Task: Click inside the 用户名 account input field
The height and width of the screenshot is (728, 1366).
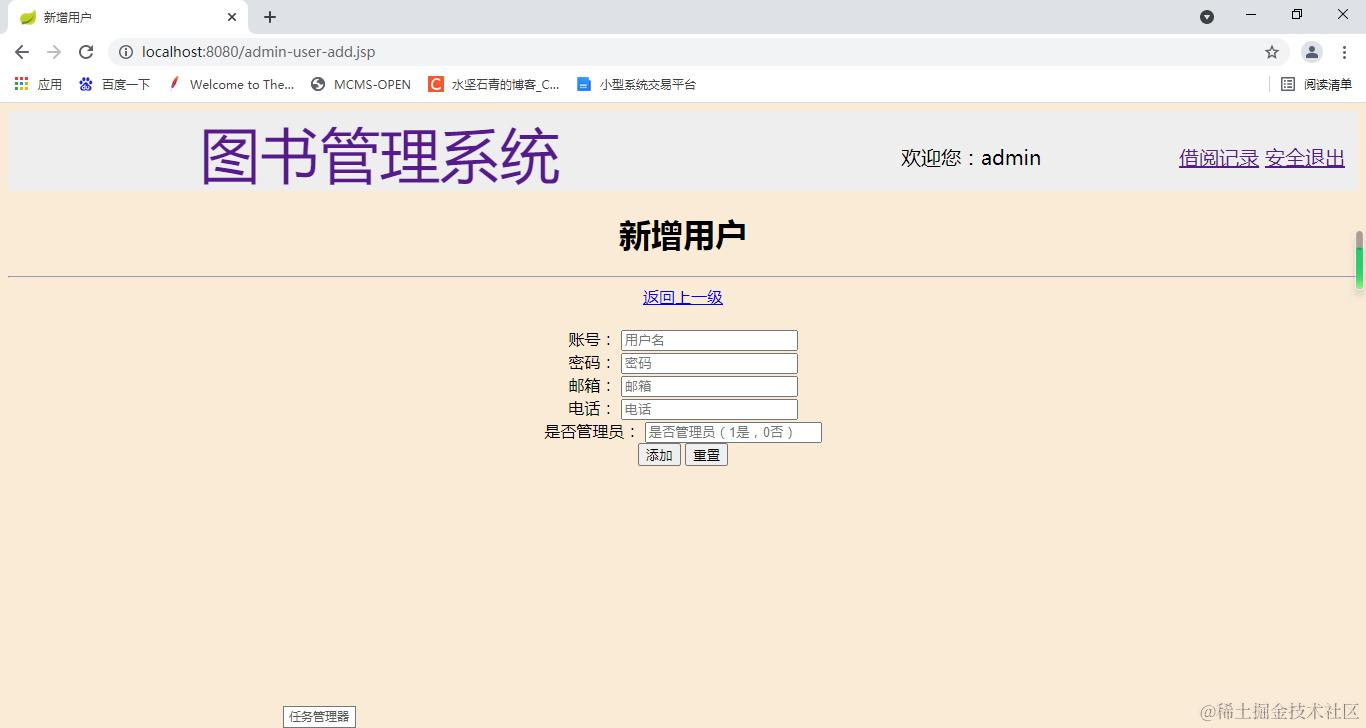Action: [x=708, y=339]
